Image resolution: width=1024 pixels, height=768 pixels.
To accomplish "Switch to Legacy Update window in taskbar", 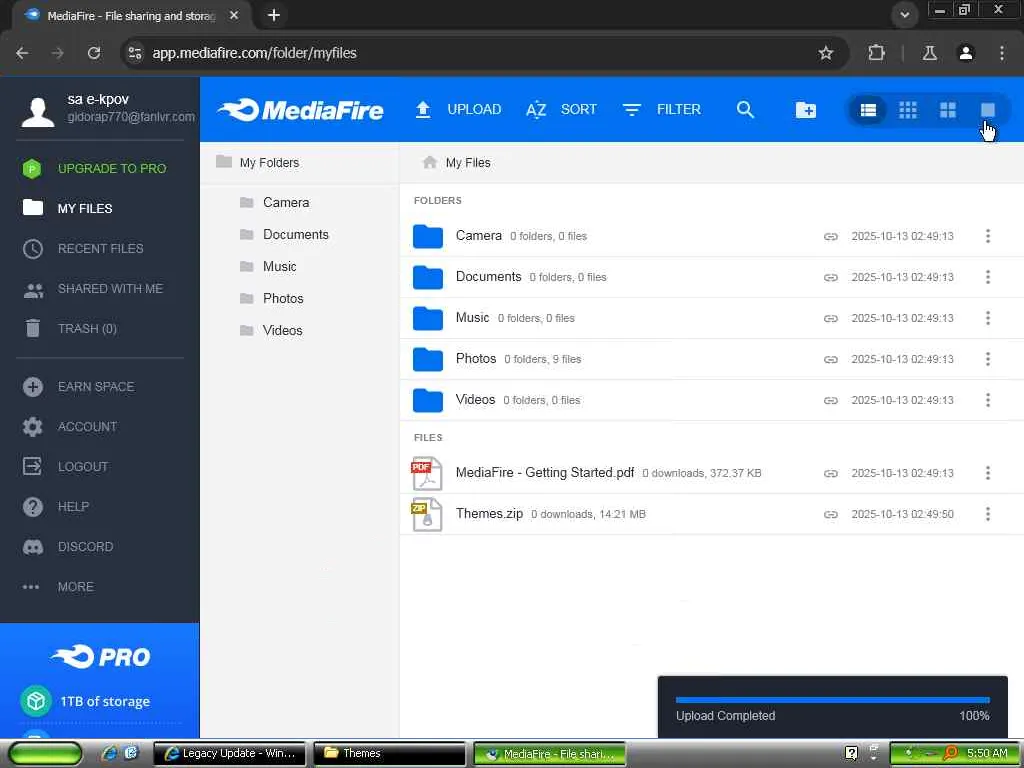I will click(x=231, y=753).
